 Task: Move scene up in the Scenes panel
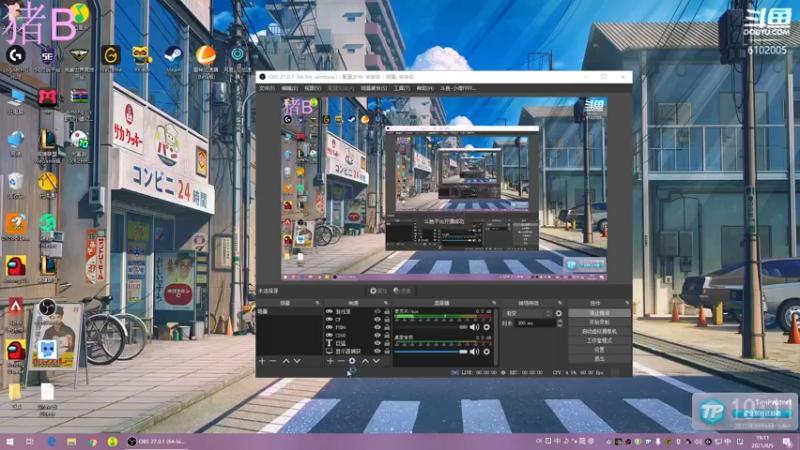286,361
